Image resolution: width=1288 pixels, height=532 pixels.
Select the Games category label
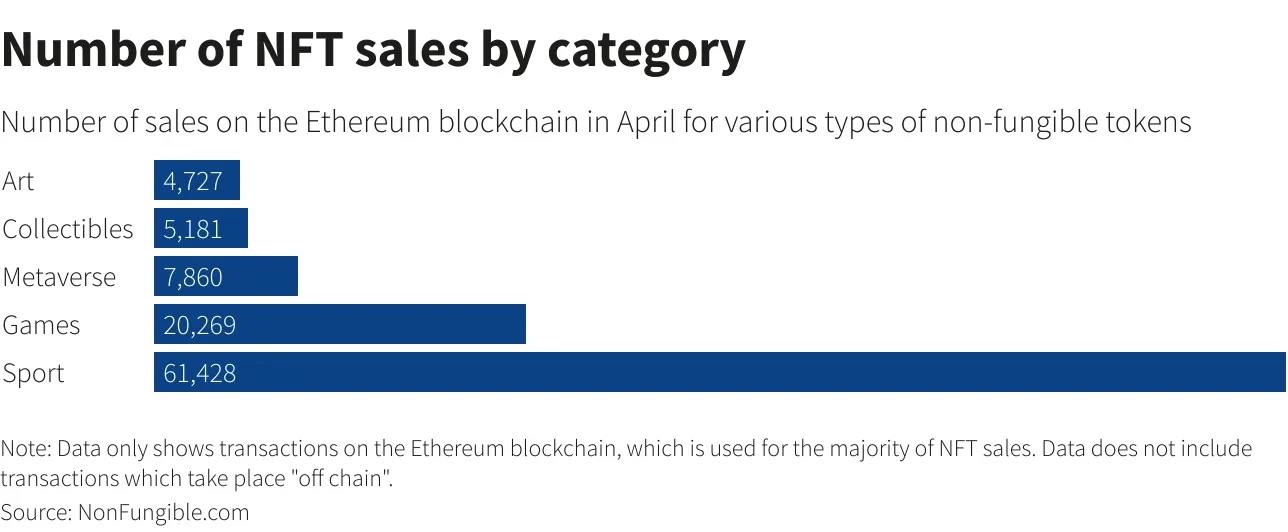(x=41, y=325)
